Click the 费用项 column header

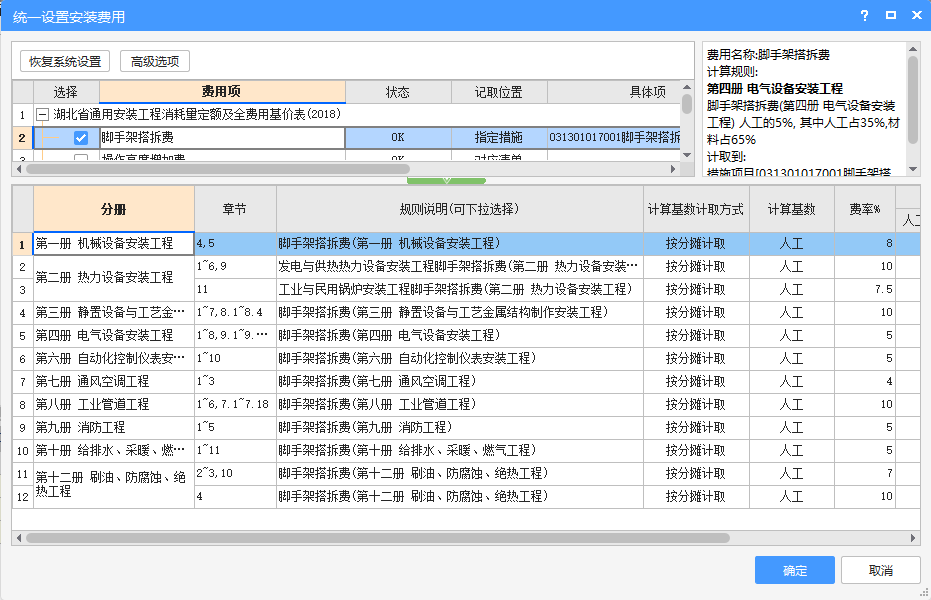coord(222,91)
